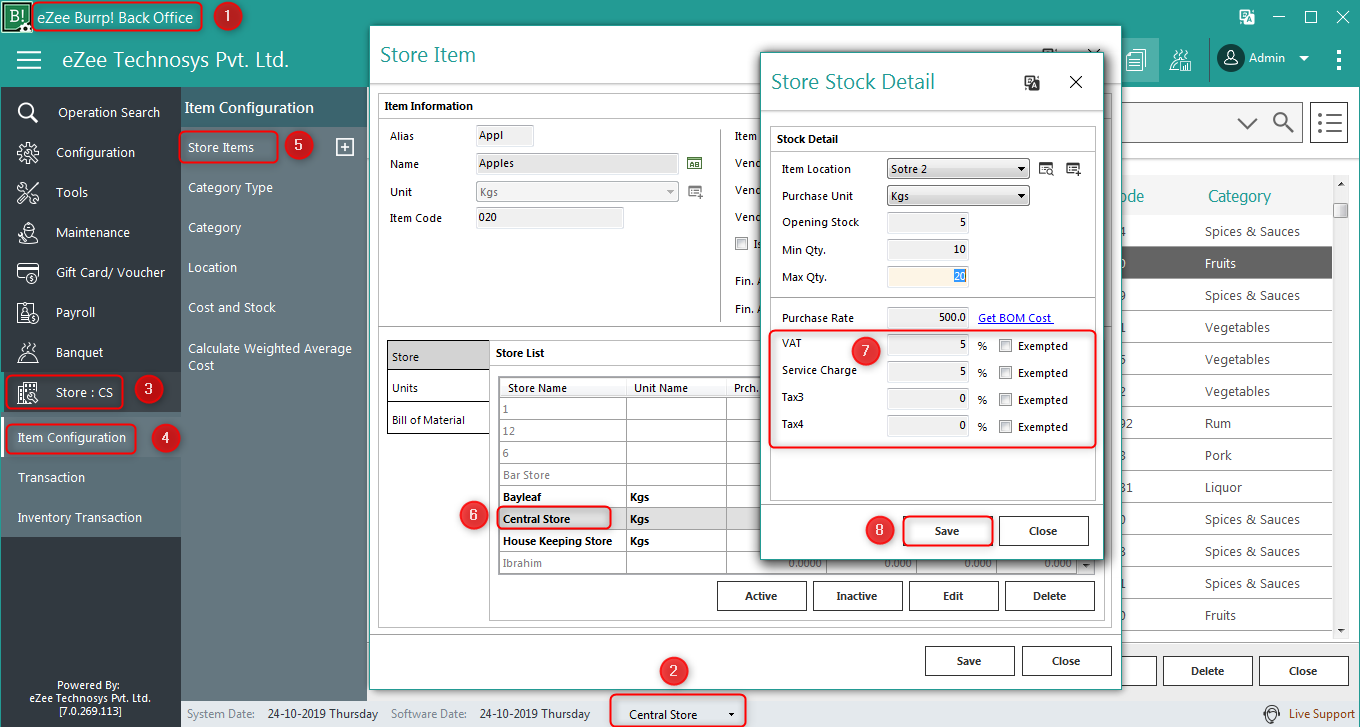This screenshot has width=1360, height=727.
Task: Click the green alias icon beside Apples name
Action: (x=694, y=163)
